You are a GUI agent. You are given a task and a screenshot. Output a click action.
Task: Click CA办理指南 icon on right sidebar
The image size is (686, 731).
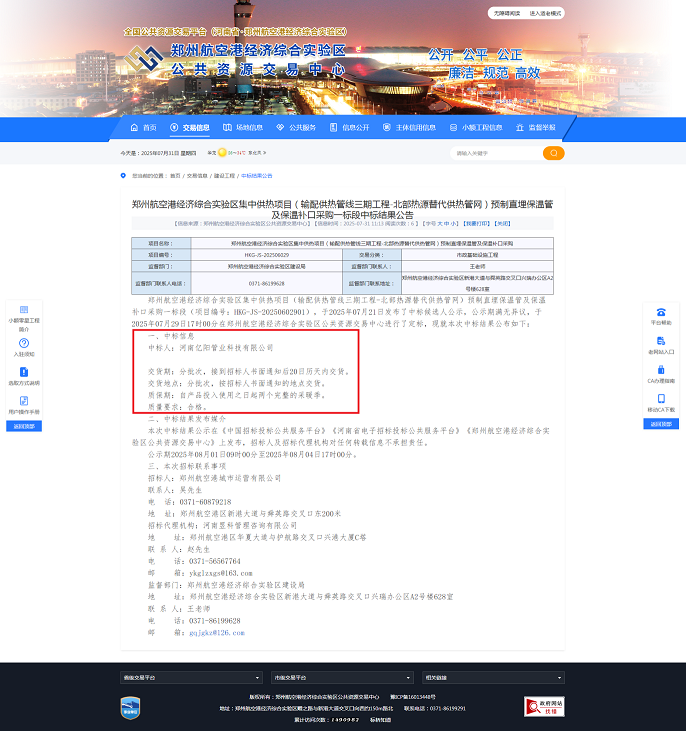[661, 373]
